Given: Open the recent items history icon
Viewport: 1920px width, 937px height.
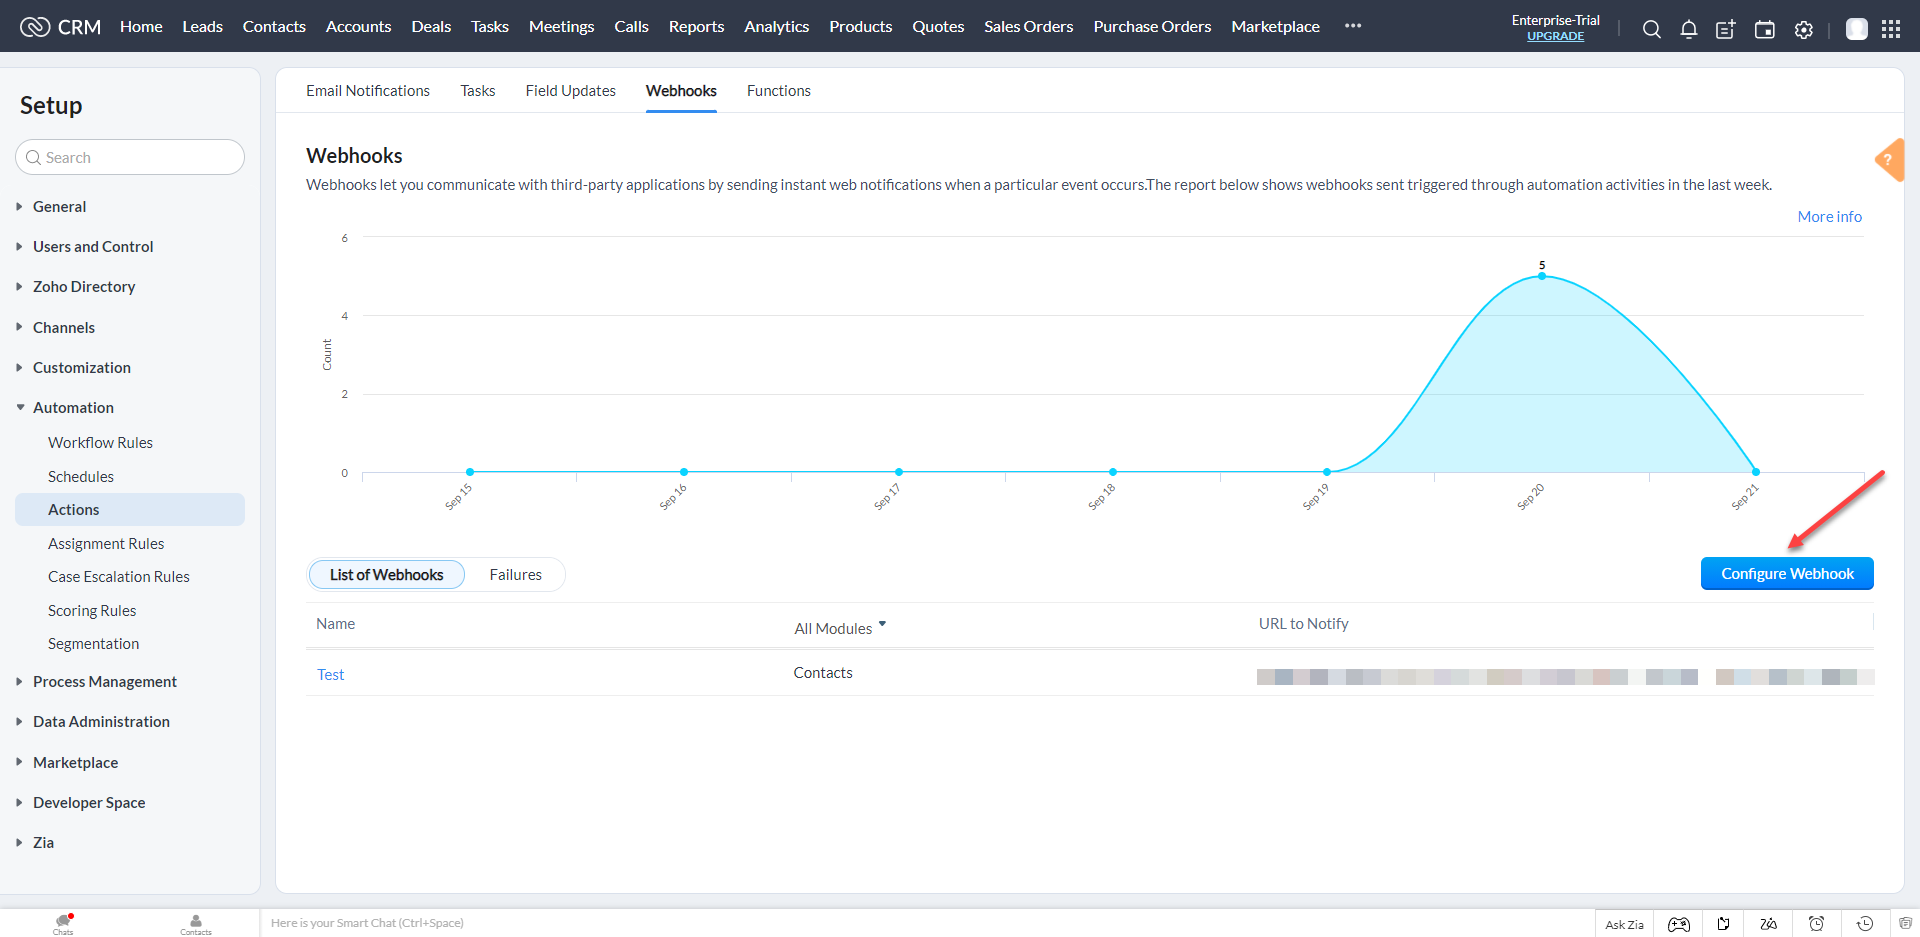Looking at the screenshot, I should coord(1865,924).
